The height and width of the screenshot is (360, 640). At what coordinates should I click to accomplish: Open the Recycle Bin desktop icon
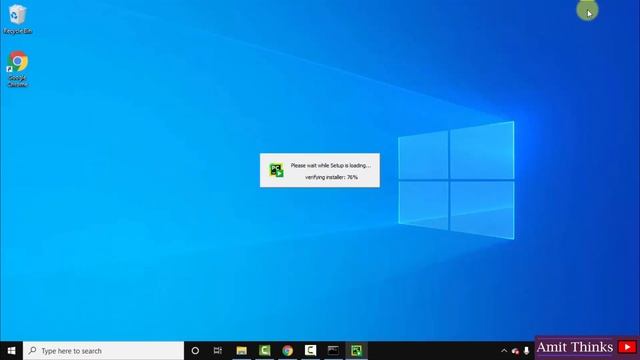(17, 19)
